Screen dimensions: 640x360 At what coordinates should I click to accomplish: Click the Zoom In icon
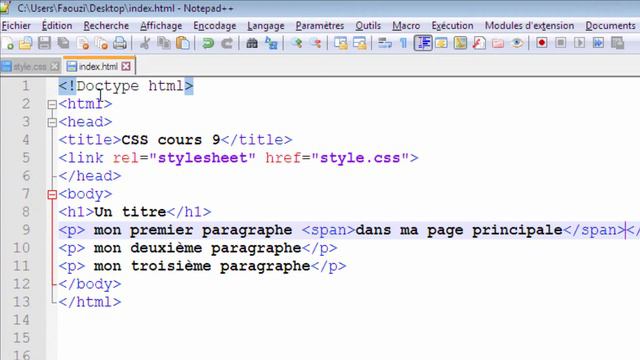[297, 43]
